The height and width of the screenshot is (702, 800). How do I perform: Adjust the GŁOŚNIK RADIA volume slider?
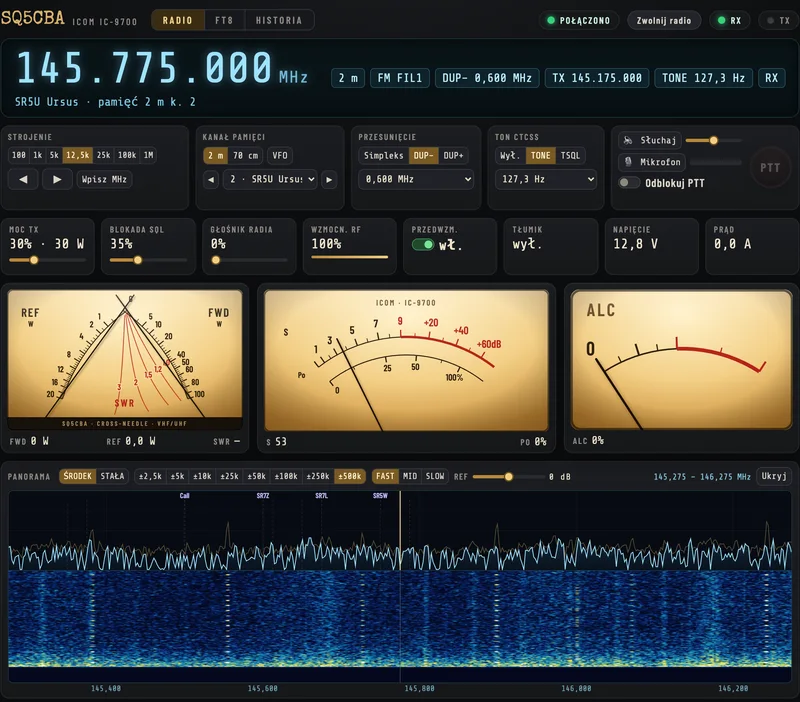(x=249, y=260)
